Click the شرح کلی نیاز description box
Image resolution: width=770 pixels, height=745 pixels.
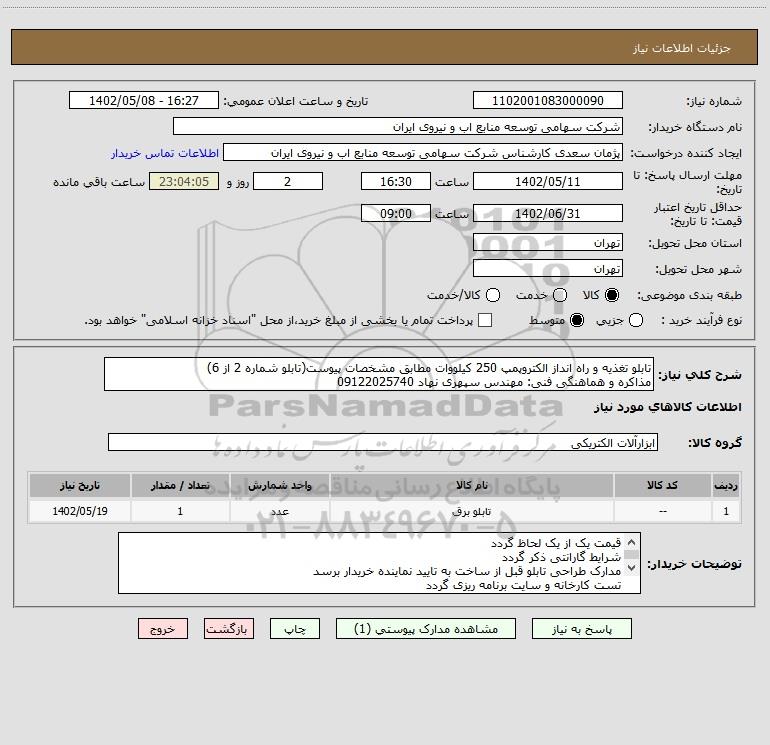tap(379, 374)
